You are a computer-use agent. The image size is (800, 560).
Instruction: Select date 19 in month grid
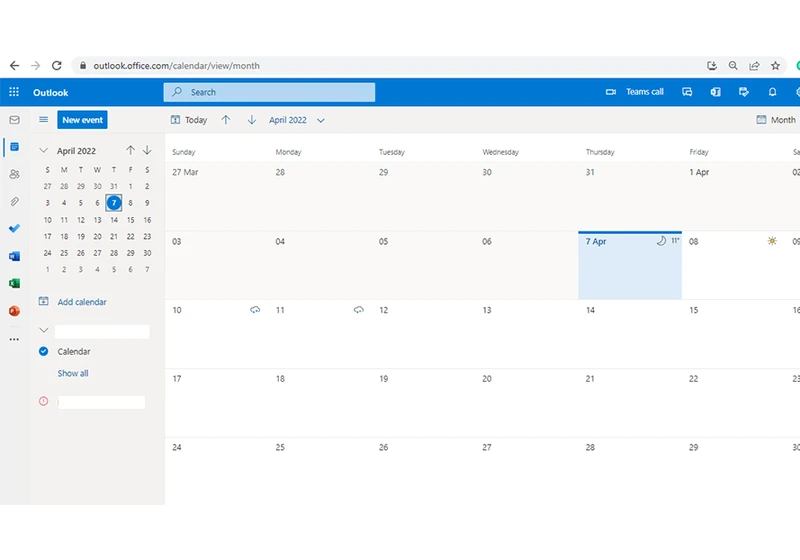click(x=384, y=379)
